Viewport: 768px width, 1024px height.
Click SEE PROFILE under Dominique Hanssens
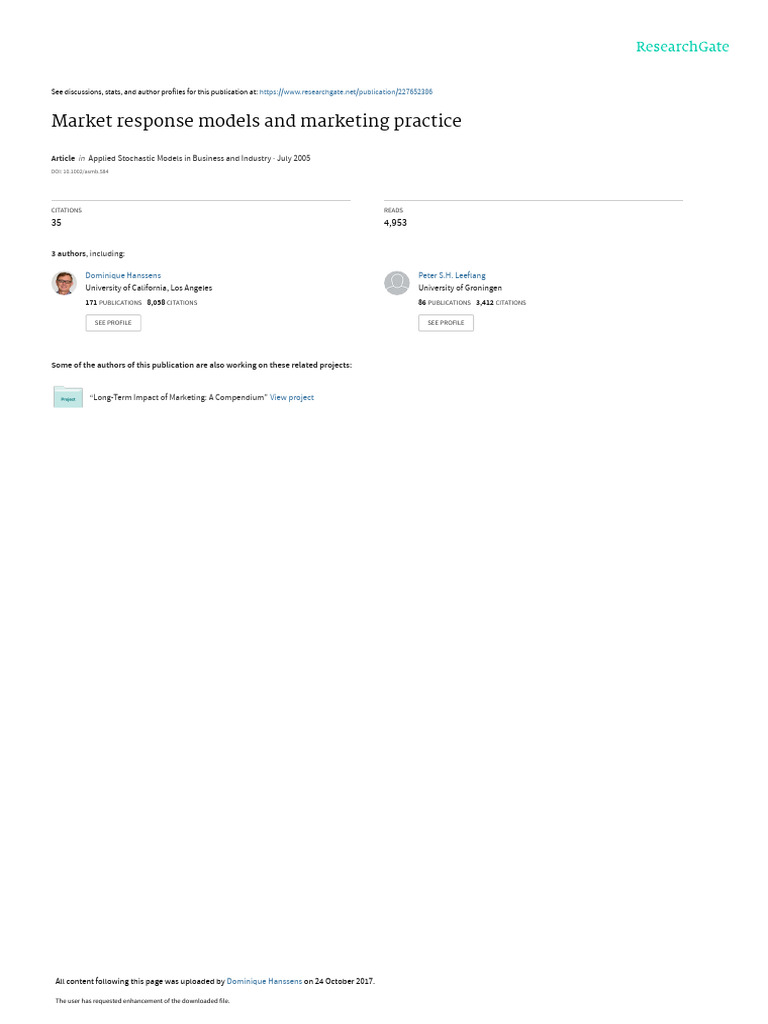[x=113, y=323]
